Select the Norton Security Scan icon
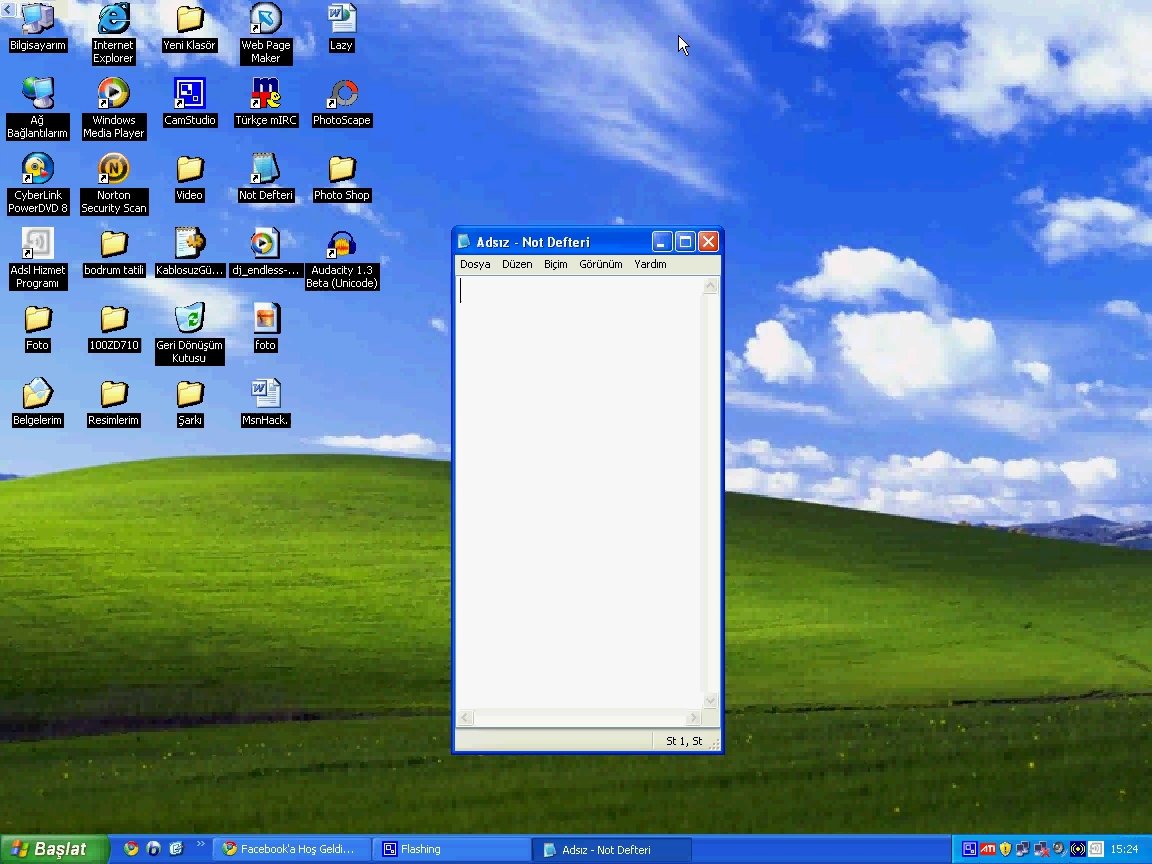The image size is (1152, 864). tap(113, 183)
